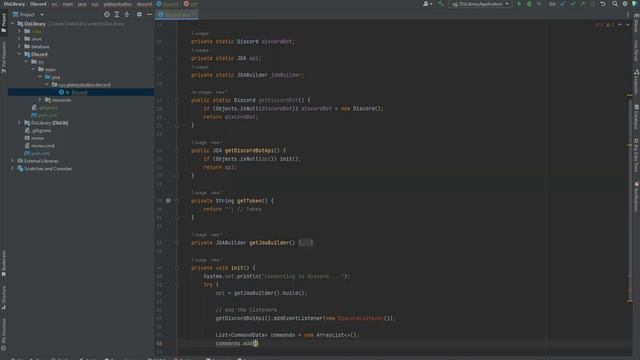Expand the database folder
This screenshot has height=360, width=640.
19,47
